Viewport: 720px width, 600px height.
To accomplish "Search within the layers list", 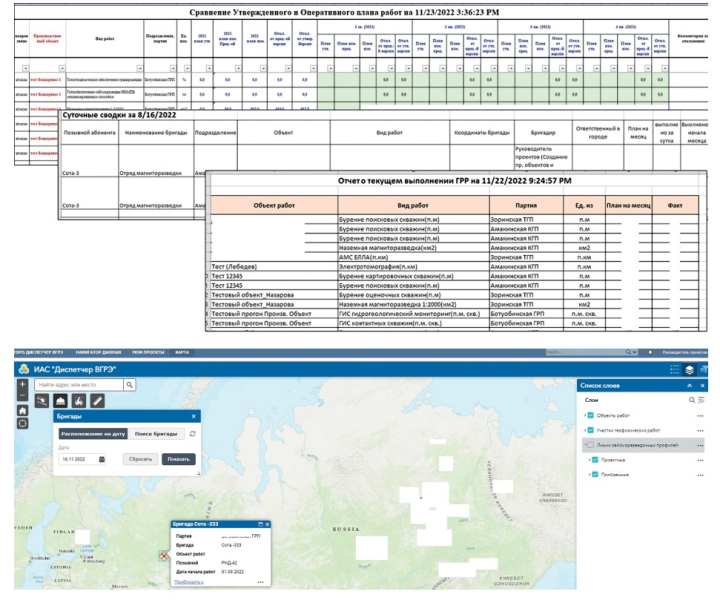I will tap(692, 400).
